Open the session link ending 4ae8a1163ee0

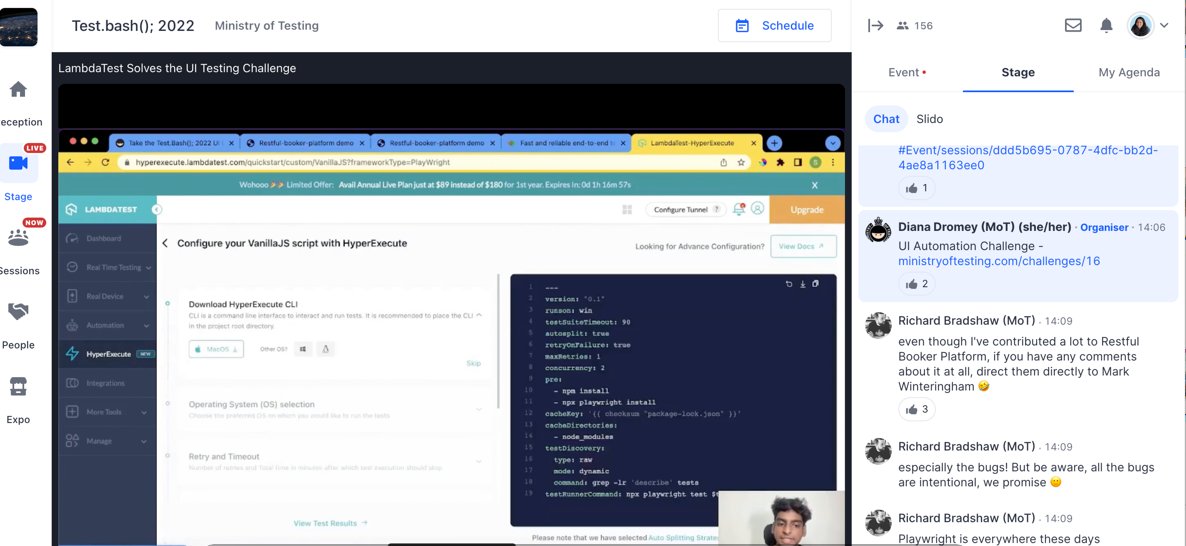point(1027,158)
